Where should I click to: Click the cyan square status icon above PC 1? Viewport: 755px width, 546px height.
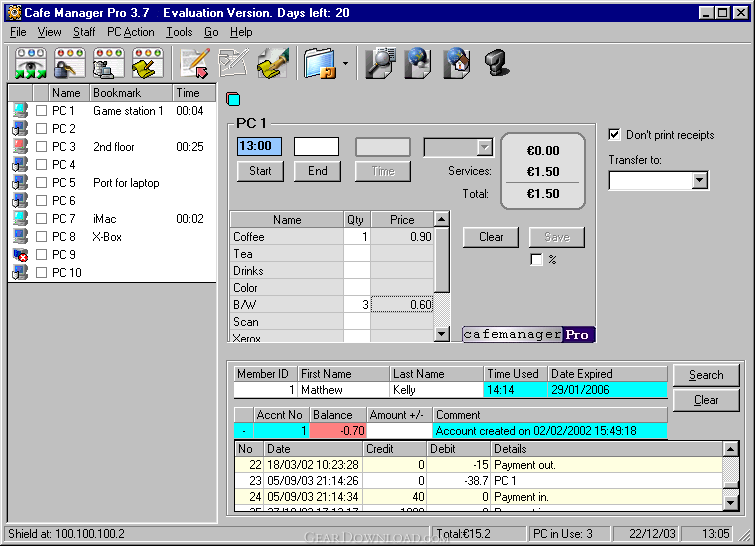pyautogui.click(x=233, y=99)
